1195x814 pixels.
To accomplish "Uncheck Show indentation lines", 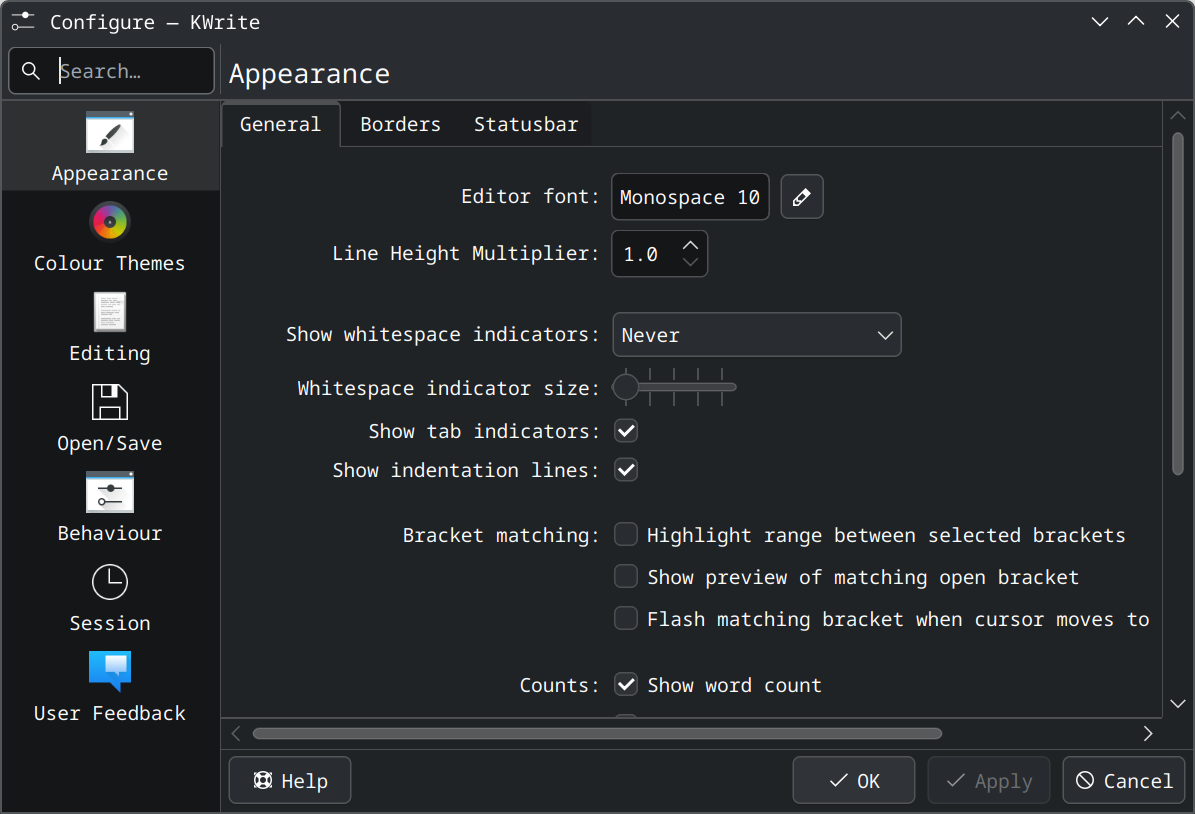I will (626, 470).
